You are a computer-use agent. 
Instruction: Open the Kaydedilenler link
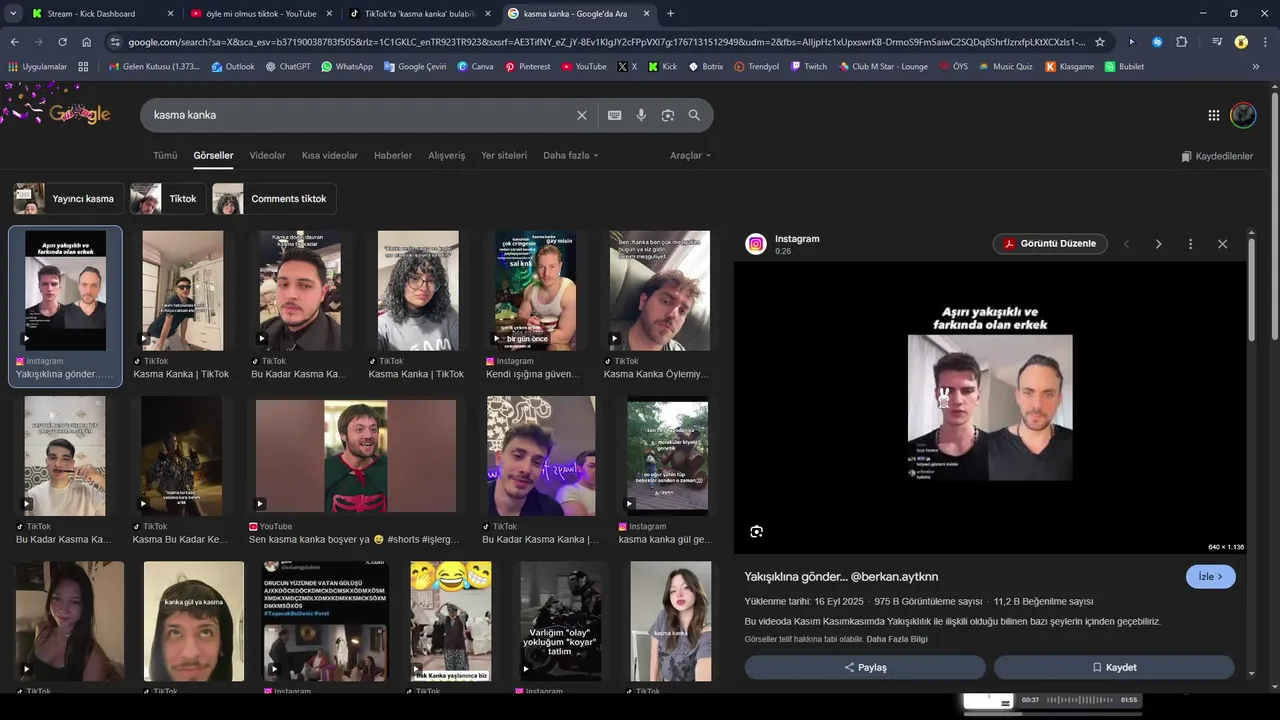1217,156
